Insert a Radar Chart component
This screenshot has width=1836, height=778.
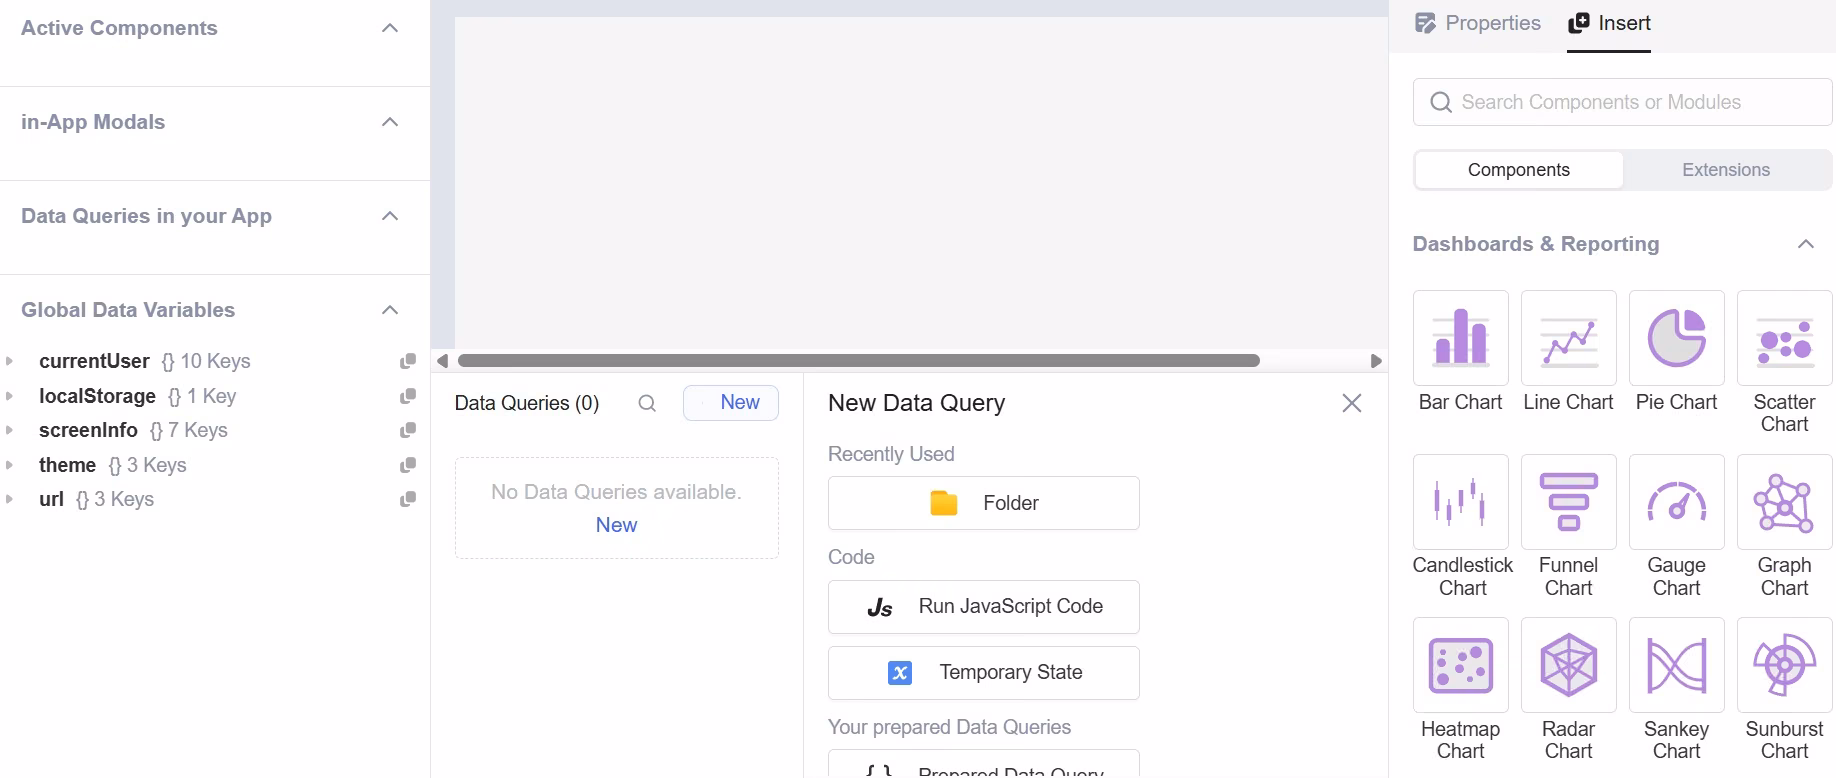coord(1568,665)
